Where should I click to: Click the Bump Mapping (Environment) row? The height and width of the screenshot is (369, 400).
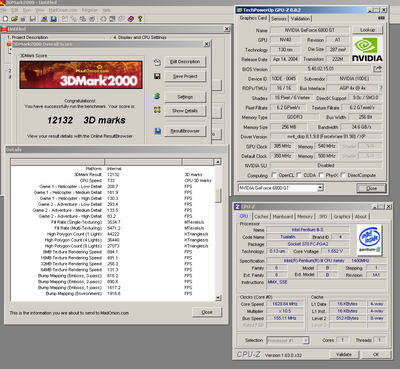point(113,293)
